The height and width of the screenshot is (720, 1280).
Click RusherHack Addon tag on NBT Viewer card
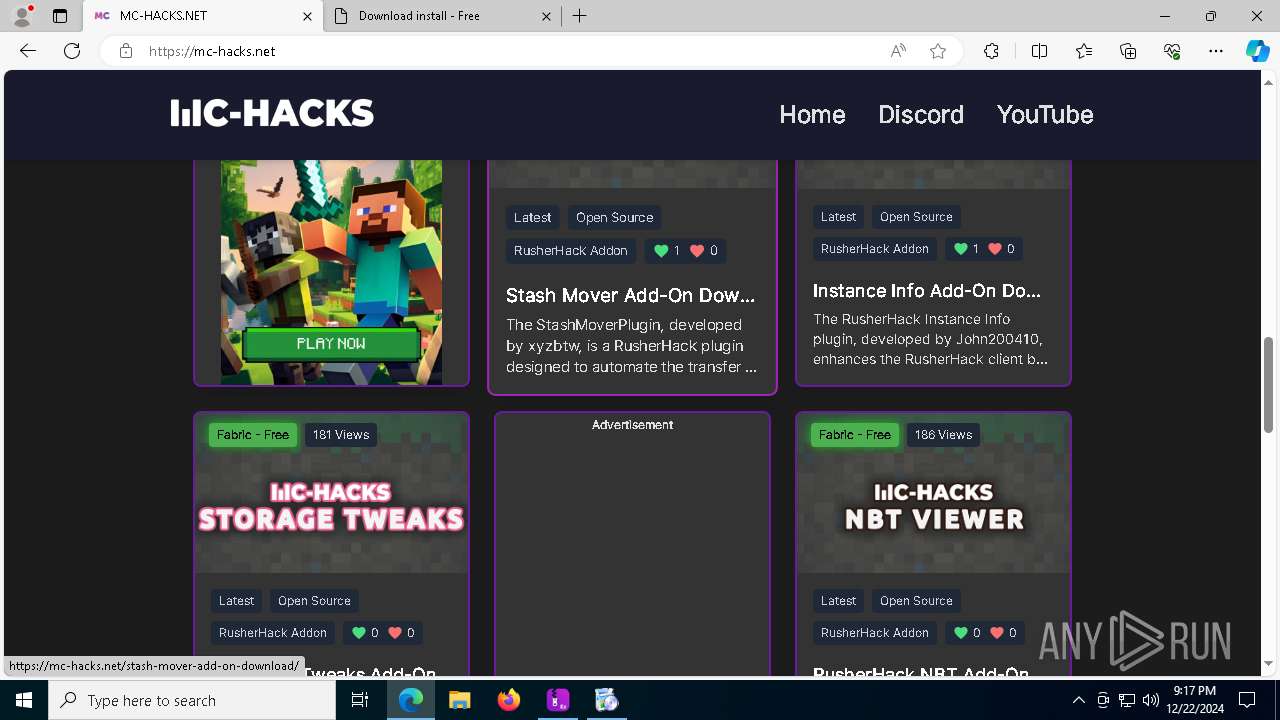point(875,633)
